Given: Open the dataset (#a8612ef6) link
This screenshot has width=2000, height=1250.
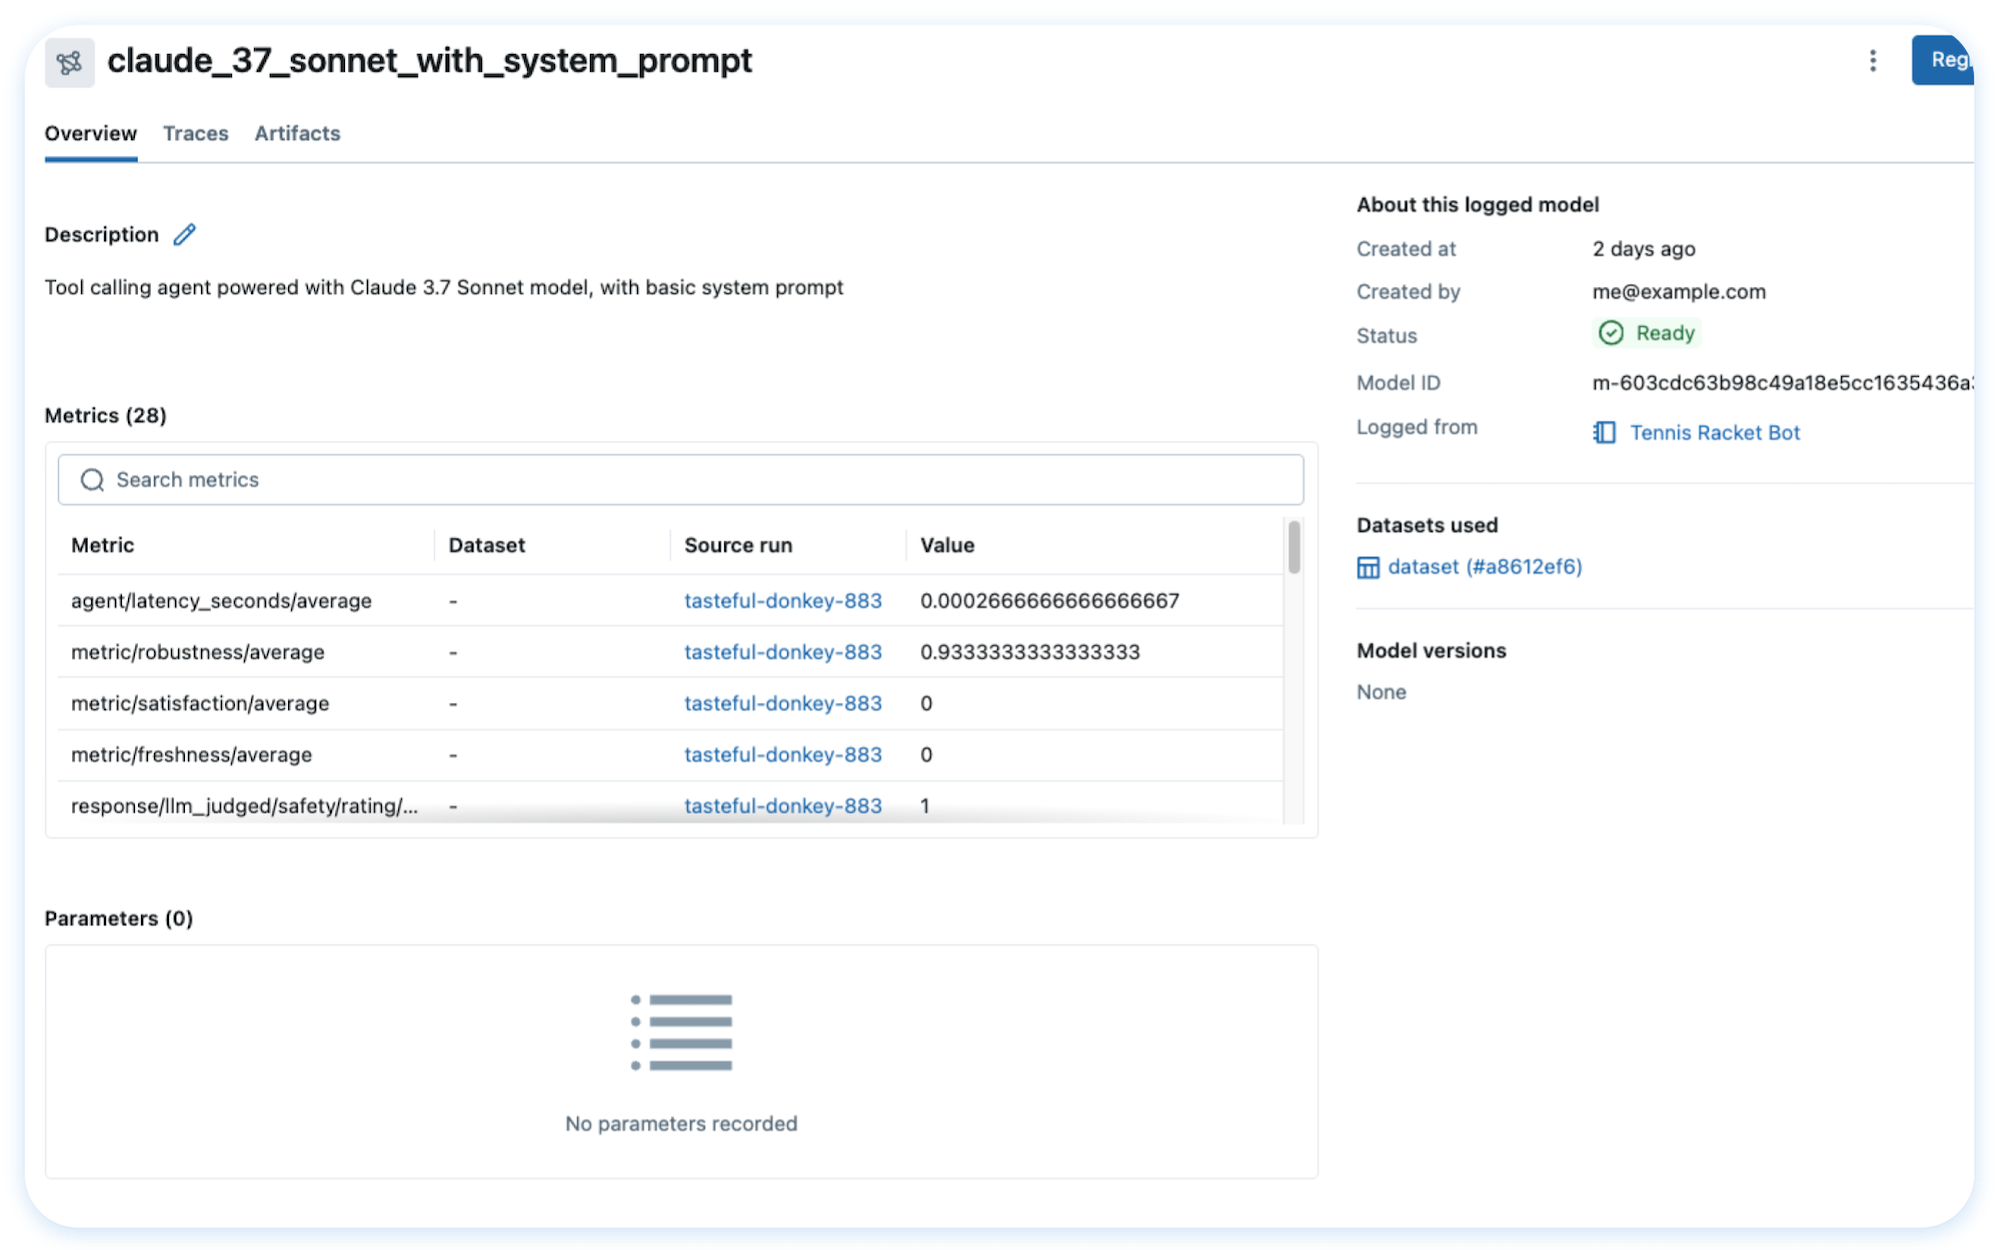Looking at the screenshot, I should tap(1485, 567).
